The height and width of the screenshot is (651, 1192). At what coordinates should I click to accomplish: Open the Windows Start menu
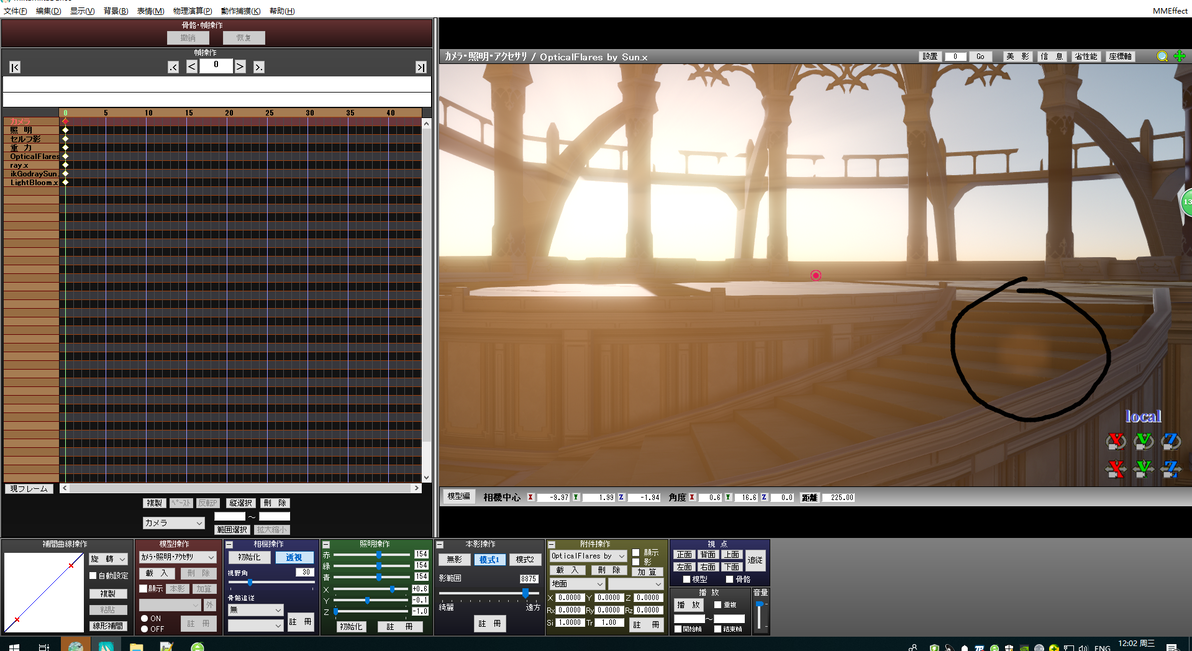click(13, 645)
